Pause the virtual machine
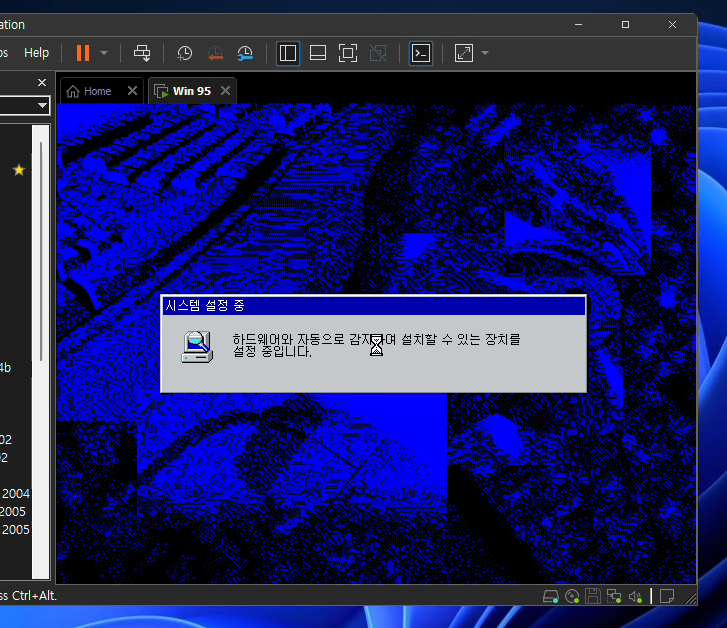The height and width of the screenshot is (628, 727). pyautogui.click(x=83, y=53)
